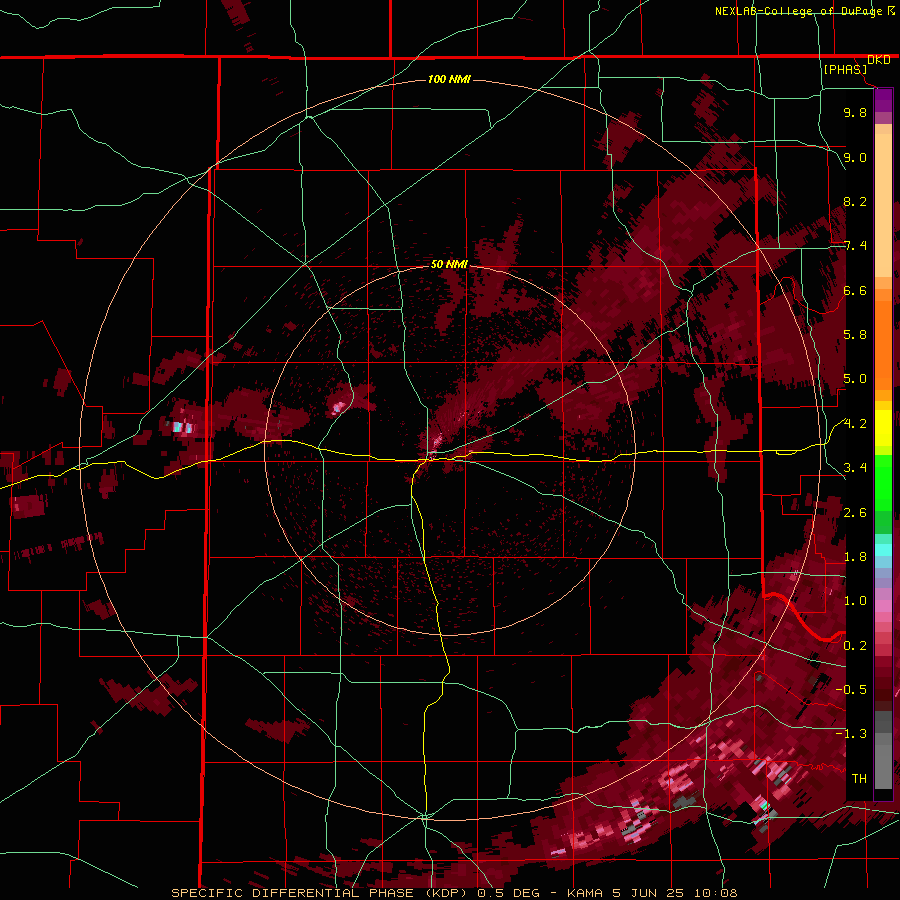Screen dimensions: 900x900
Task: Click the TH label on the legend
Action: [x=859, y=778]
